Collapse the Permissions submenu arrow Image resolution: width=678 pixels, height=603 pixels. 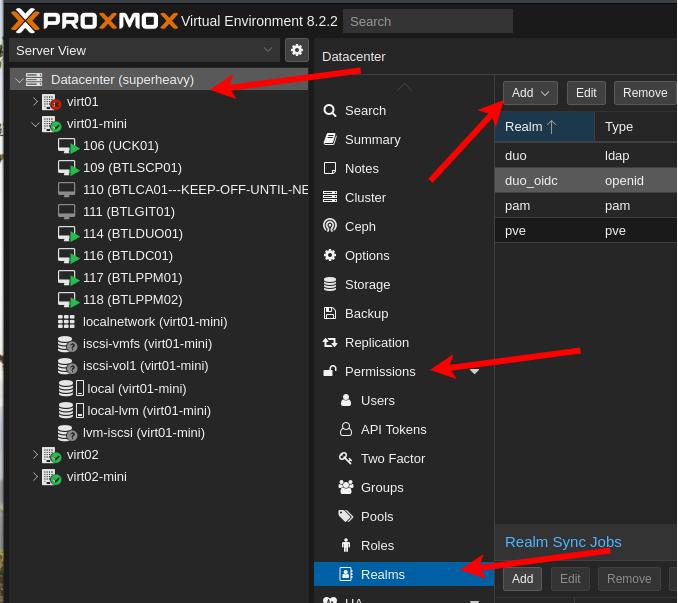(x=474, y=371)
